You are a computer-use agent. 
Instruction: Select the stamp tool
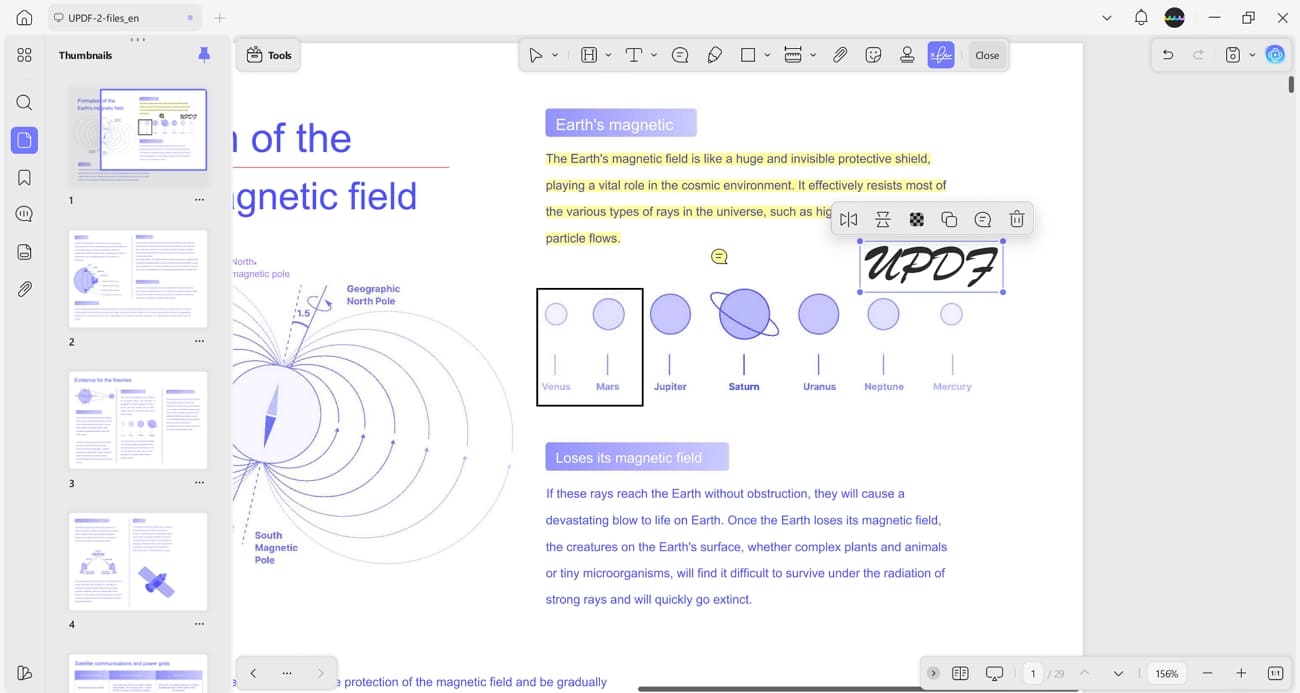coord(907,55)
